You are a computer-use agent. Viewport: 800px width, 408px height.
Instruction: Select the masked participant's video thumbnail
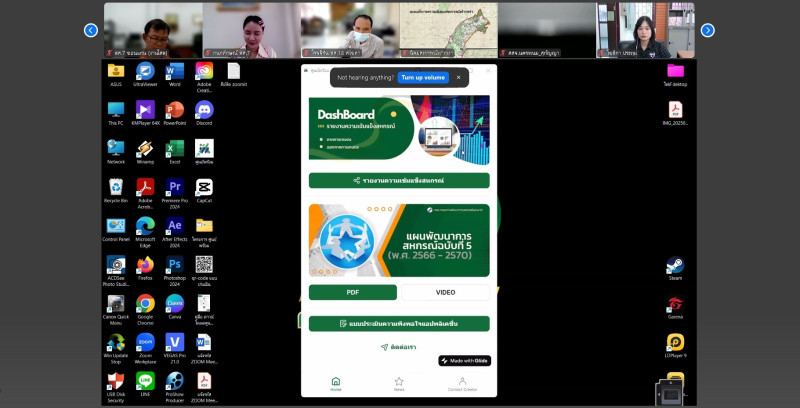(350, 30)
